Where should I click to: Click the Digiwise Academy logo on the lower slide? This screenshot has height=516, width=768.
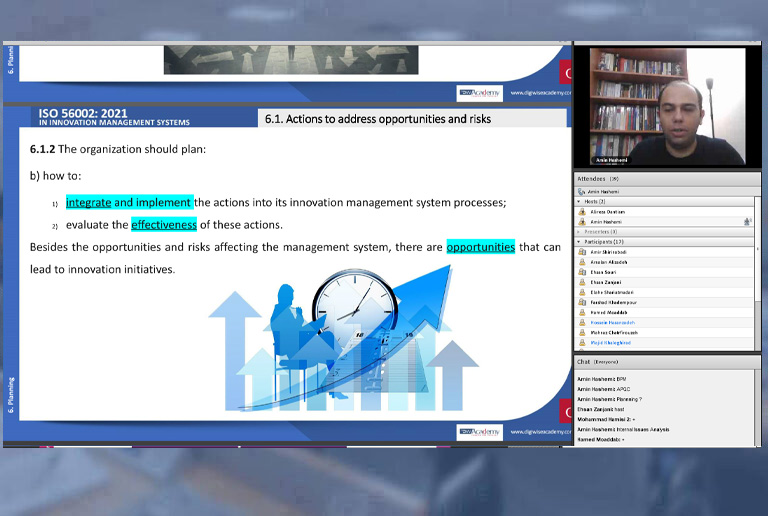click(x=480, y=431)
